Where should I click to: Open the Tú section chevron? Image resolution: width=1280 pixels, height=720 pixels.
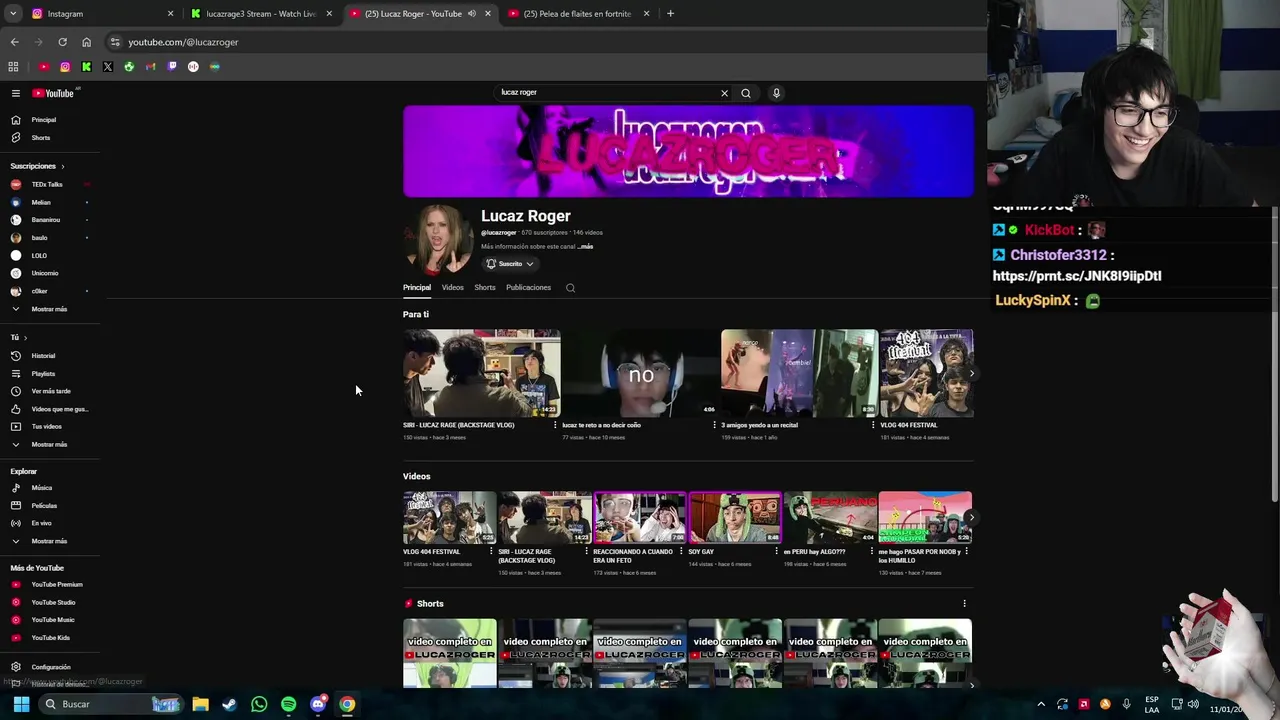(x=25, y=338)
